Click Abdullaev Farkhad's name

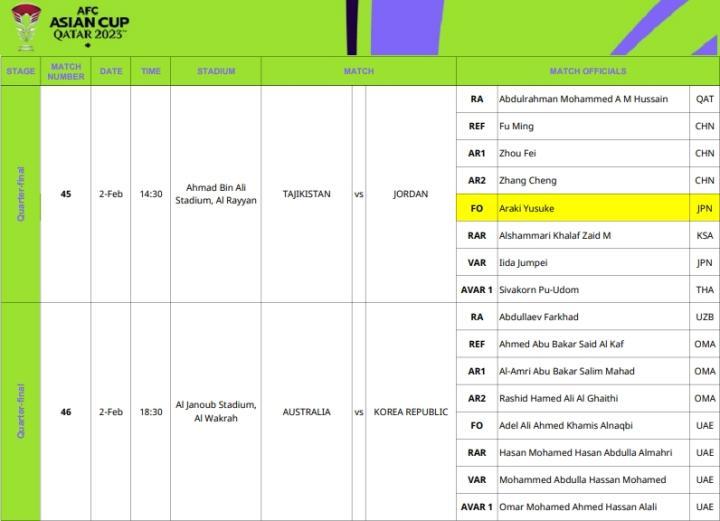(x=538, y=317)
